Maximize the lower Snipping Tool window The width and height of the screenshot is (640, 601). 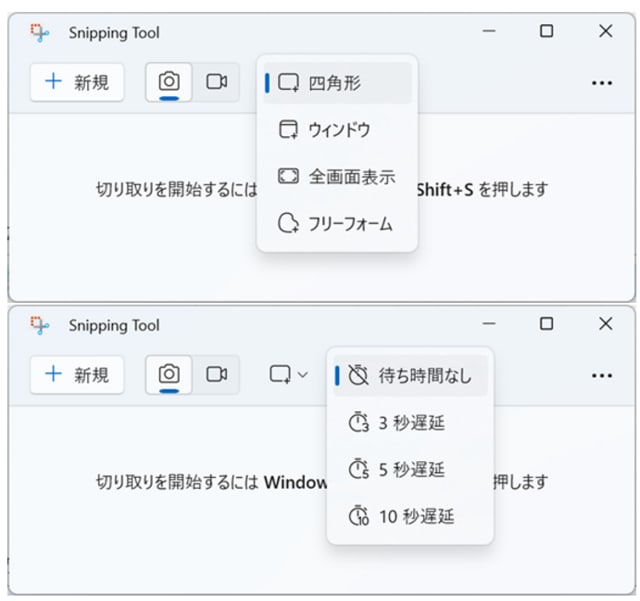(547, 324)
